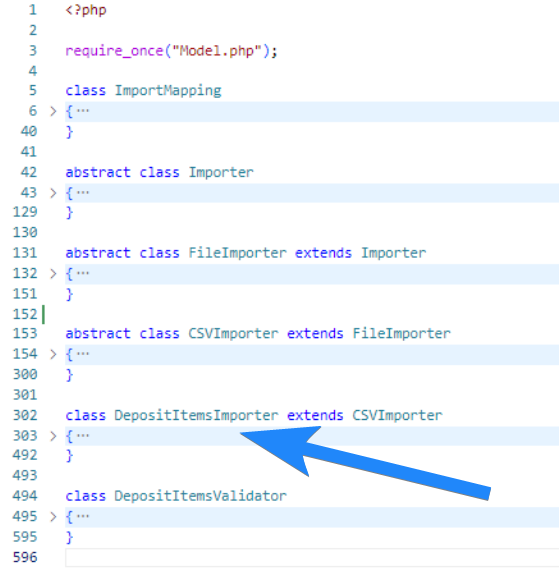This screenshot has height=587, width=559.
Task: Click the "Model.php" string literal
Action: point(216,51)
